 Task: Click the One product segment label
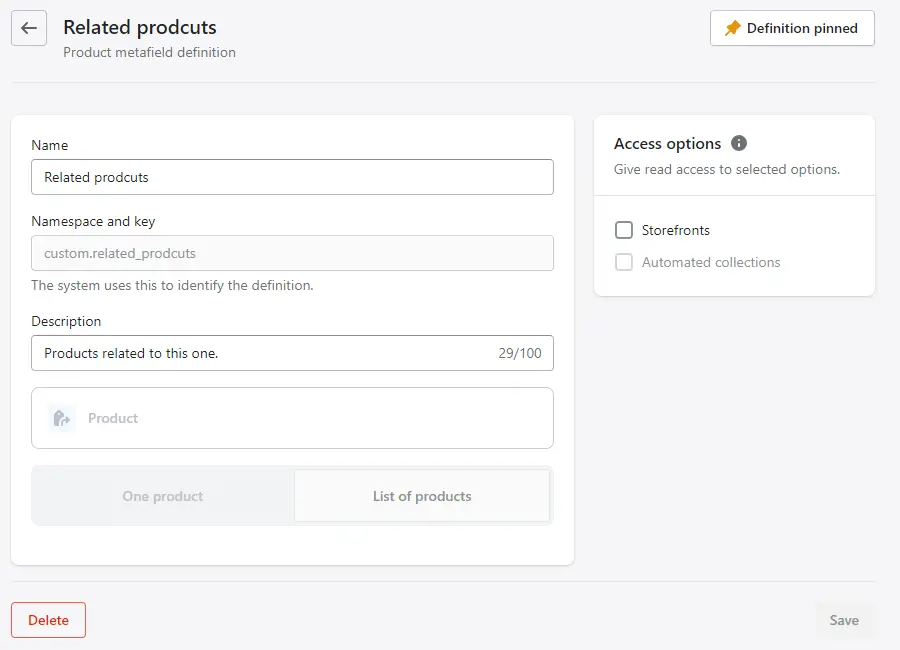162,496
